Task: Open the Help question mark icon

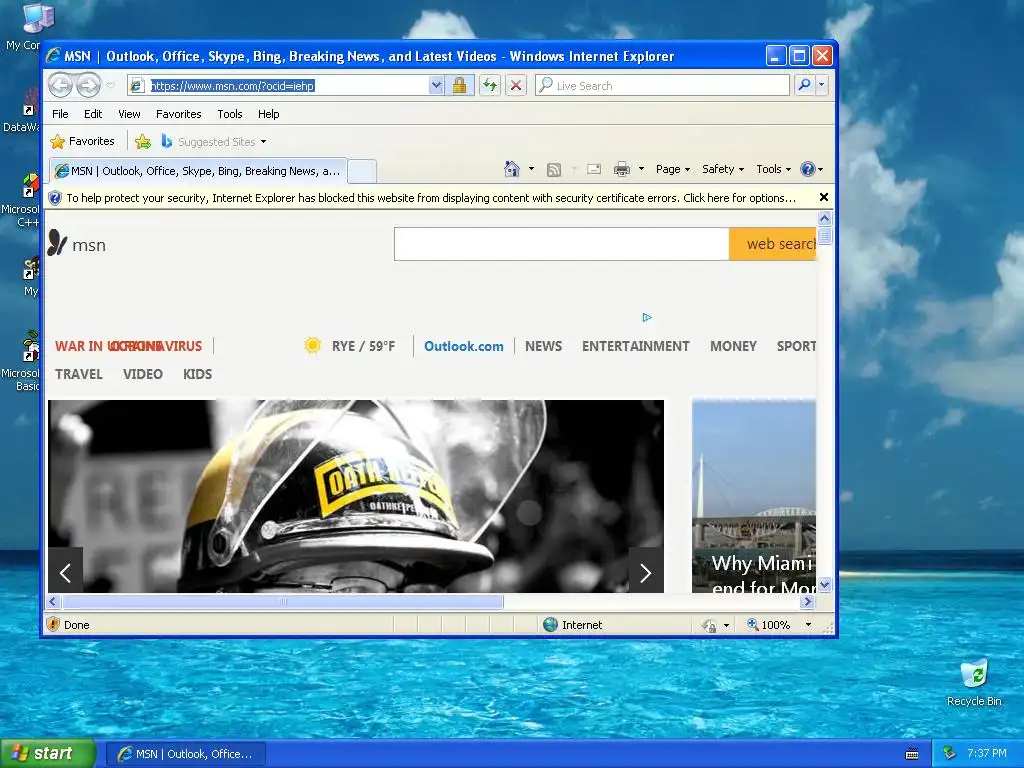Action: [x=808, y=169]
